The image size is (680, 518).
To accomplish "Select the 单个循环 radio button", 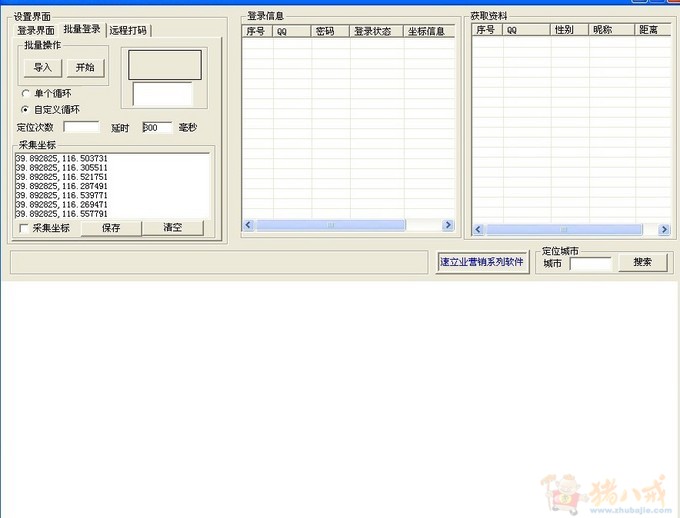I will coord(25,94).
